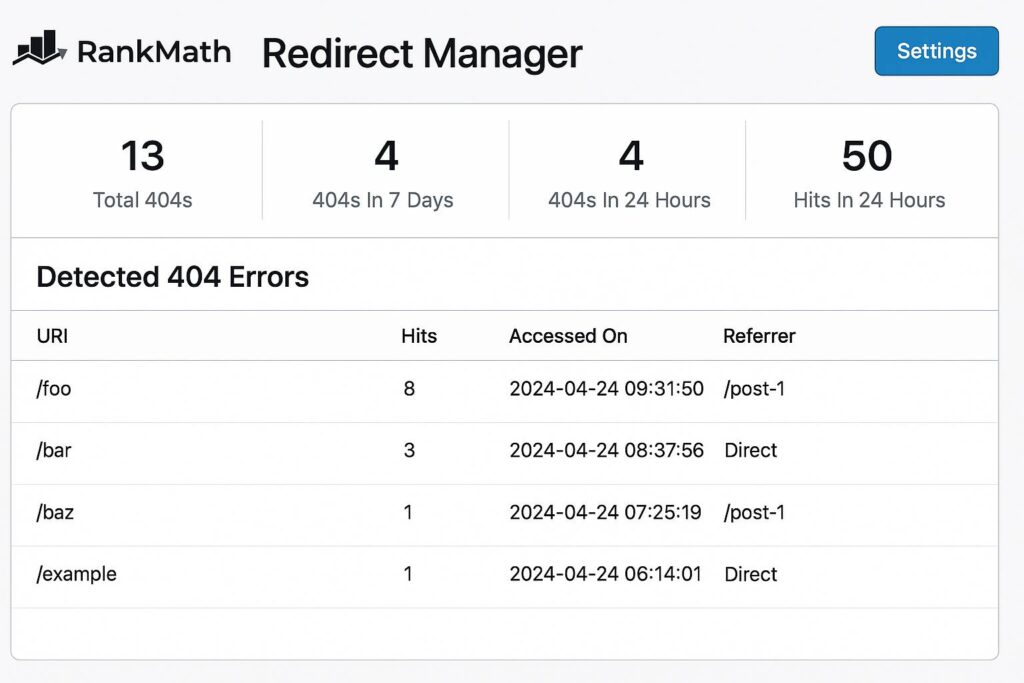The width and height of the screenshot is (1024, 683).
Task: Click the Detected 404 Errors section heading
Action: (172, 277)
